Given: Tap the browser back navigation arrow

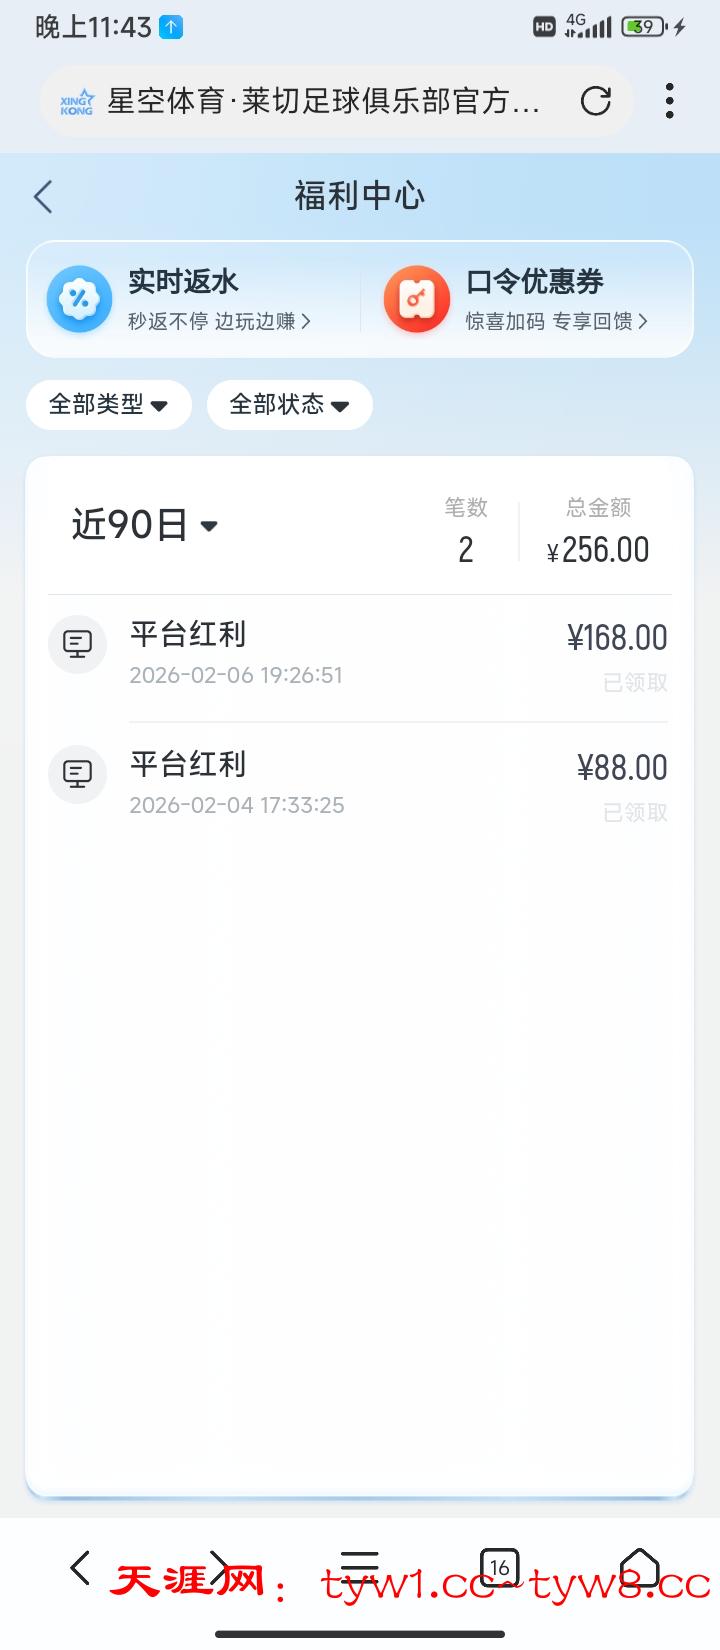Looking at the screenshot, I should [x=81, y=1567].
